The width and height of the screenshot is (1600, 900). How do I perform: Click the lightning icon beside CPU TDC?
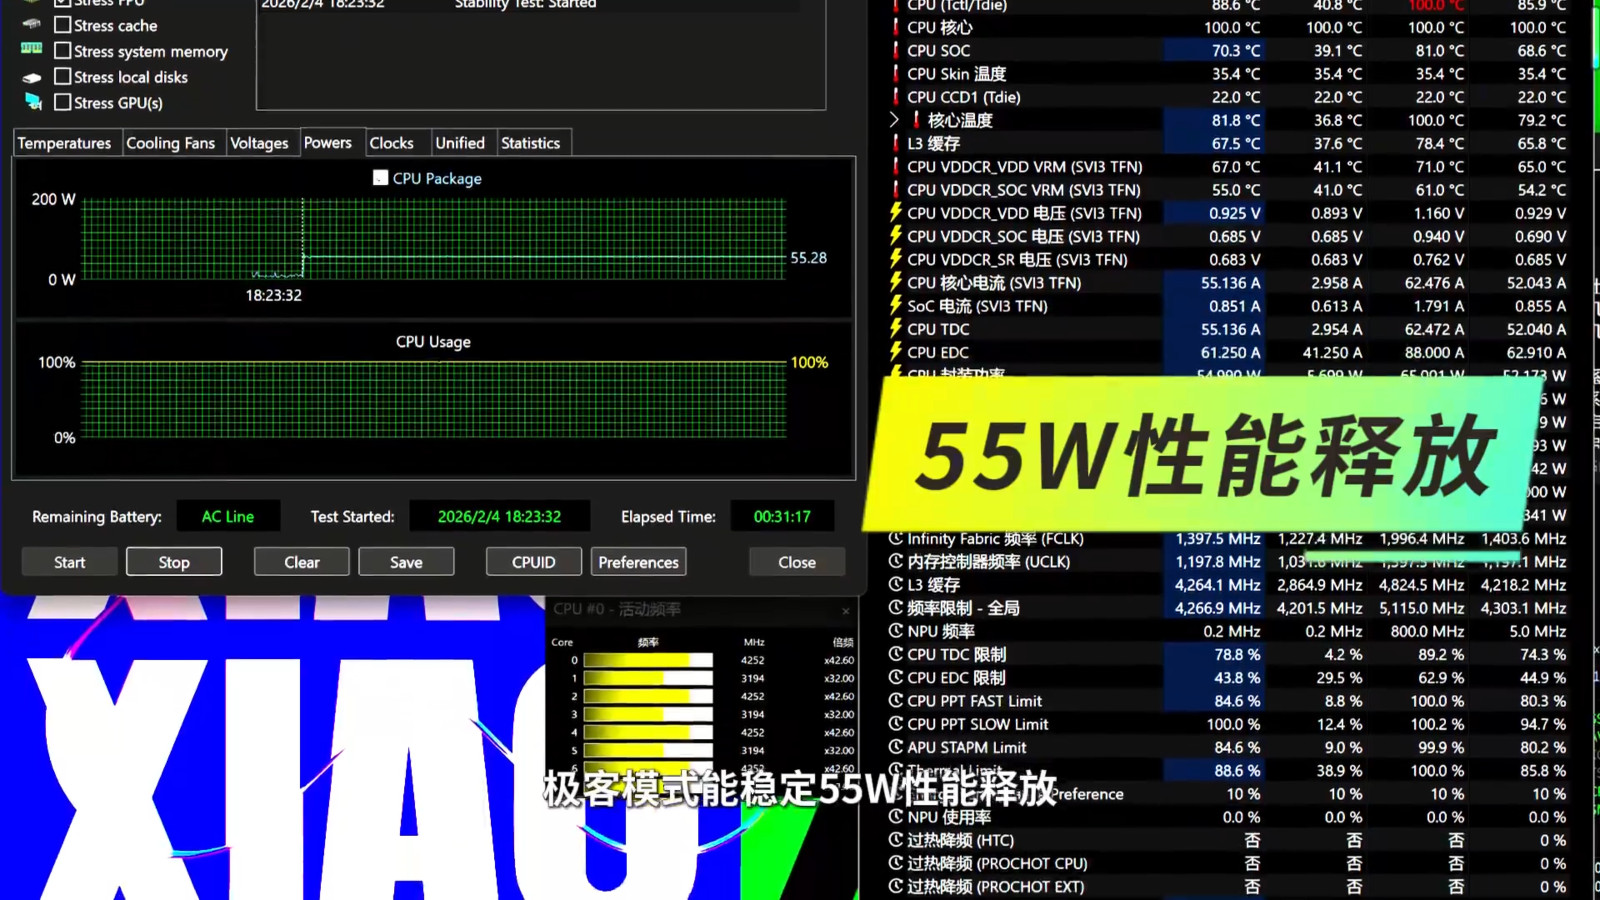click(896, 328)
